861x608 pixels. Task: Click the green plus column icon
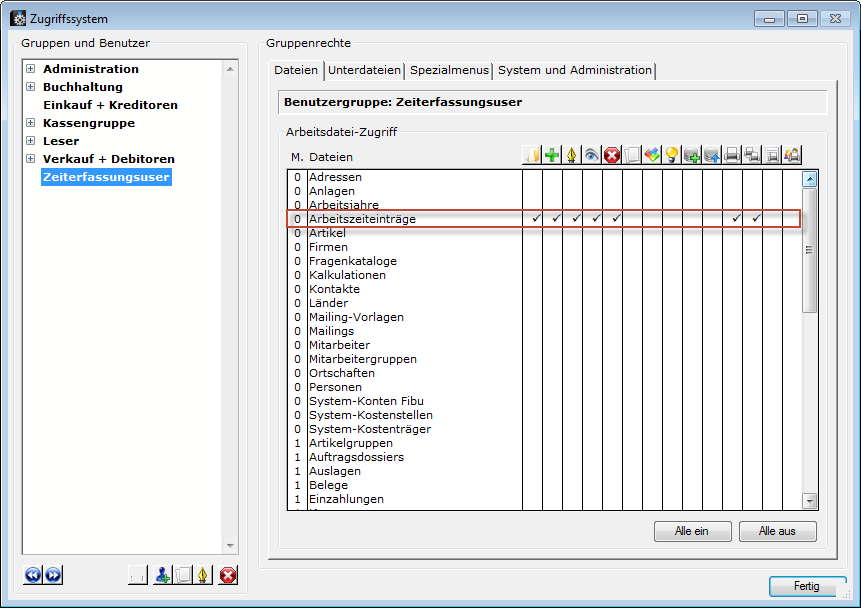552,155
